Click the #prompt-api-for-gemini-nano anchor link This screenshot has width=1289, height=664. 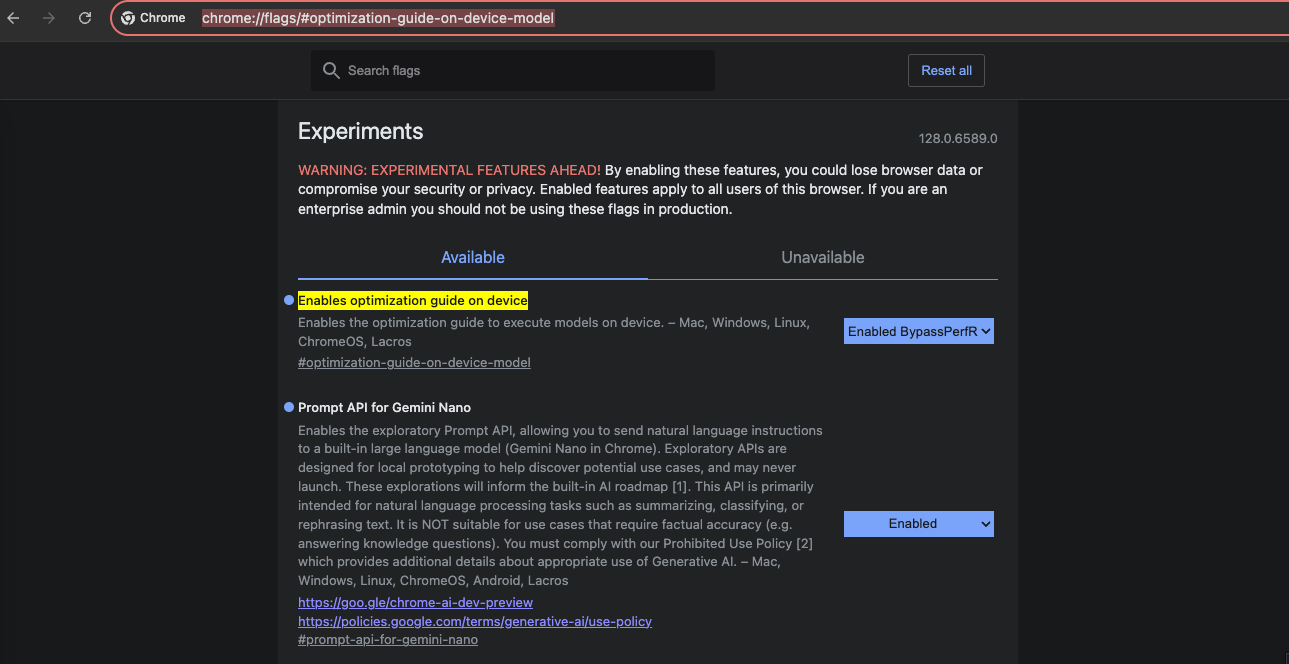(x=387, y=639)
